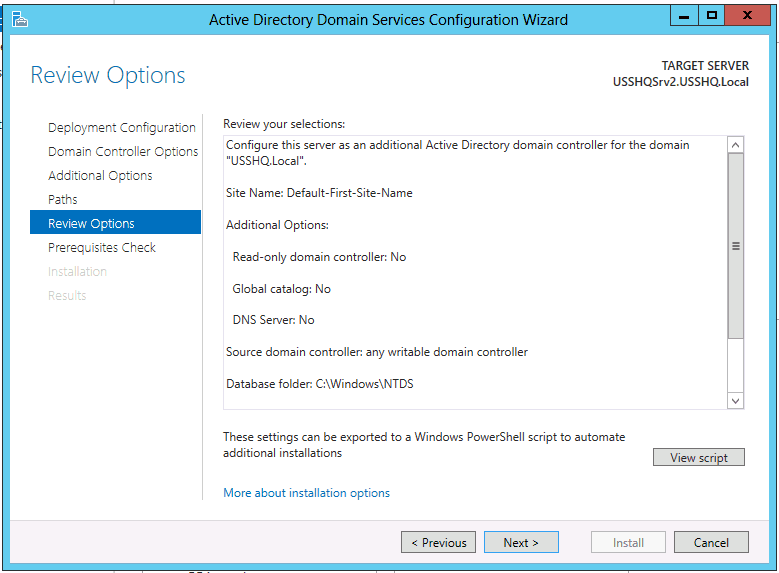Click the 'Additional Options:' heading in review box
Screen dimensions: 779x573
pyautogui.click(x=277, y=225)
